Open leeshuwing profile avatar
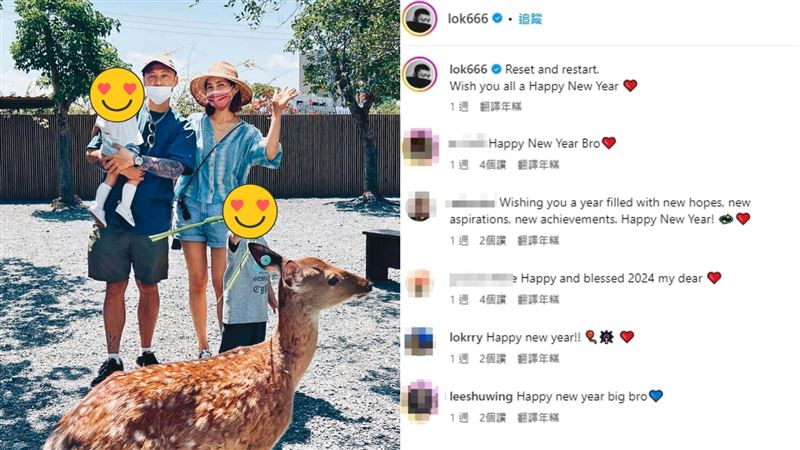The height and width of the screenshot is (450, 800). (x=420, y=401)
